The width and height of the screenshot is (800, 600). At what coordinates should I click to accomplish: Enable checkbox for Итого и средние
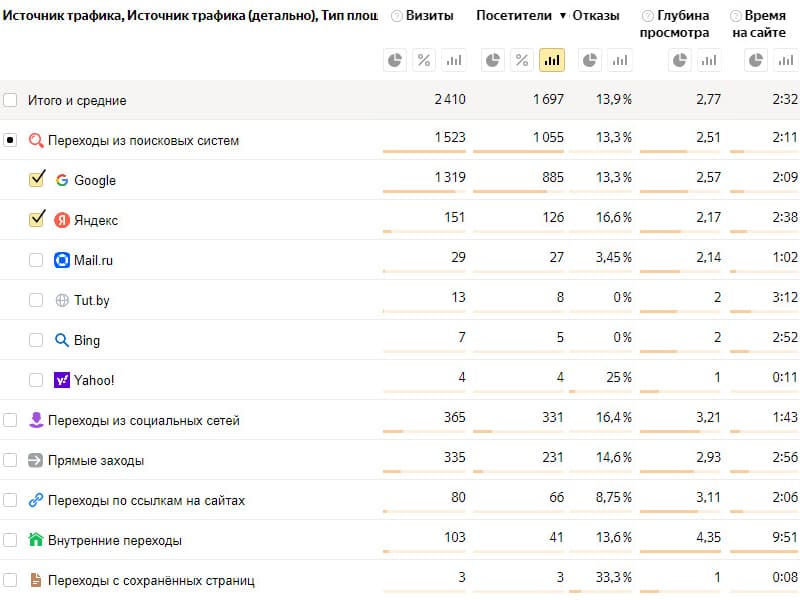pyautogui.click(x=10, y=100)
